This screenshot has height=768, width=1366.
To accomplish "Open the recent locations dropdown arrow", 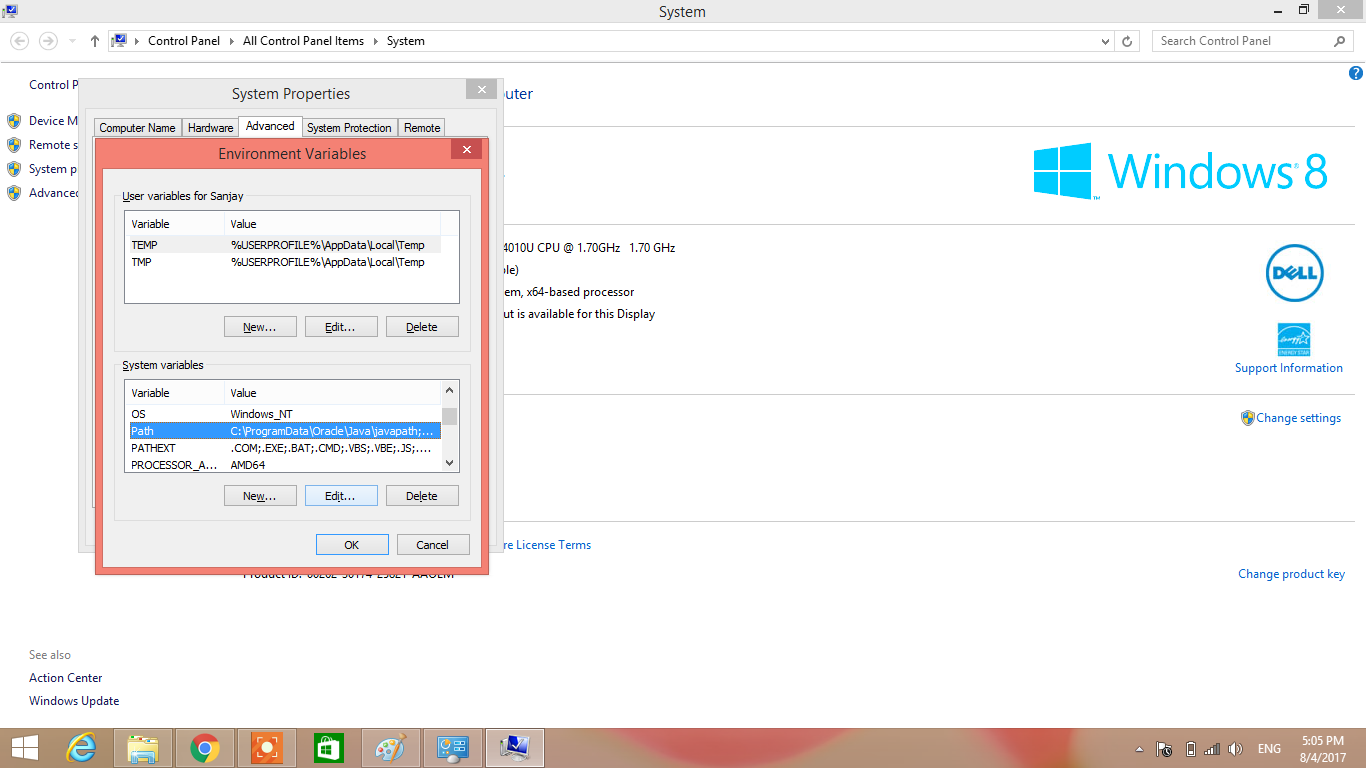I will point(72,41).
